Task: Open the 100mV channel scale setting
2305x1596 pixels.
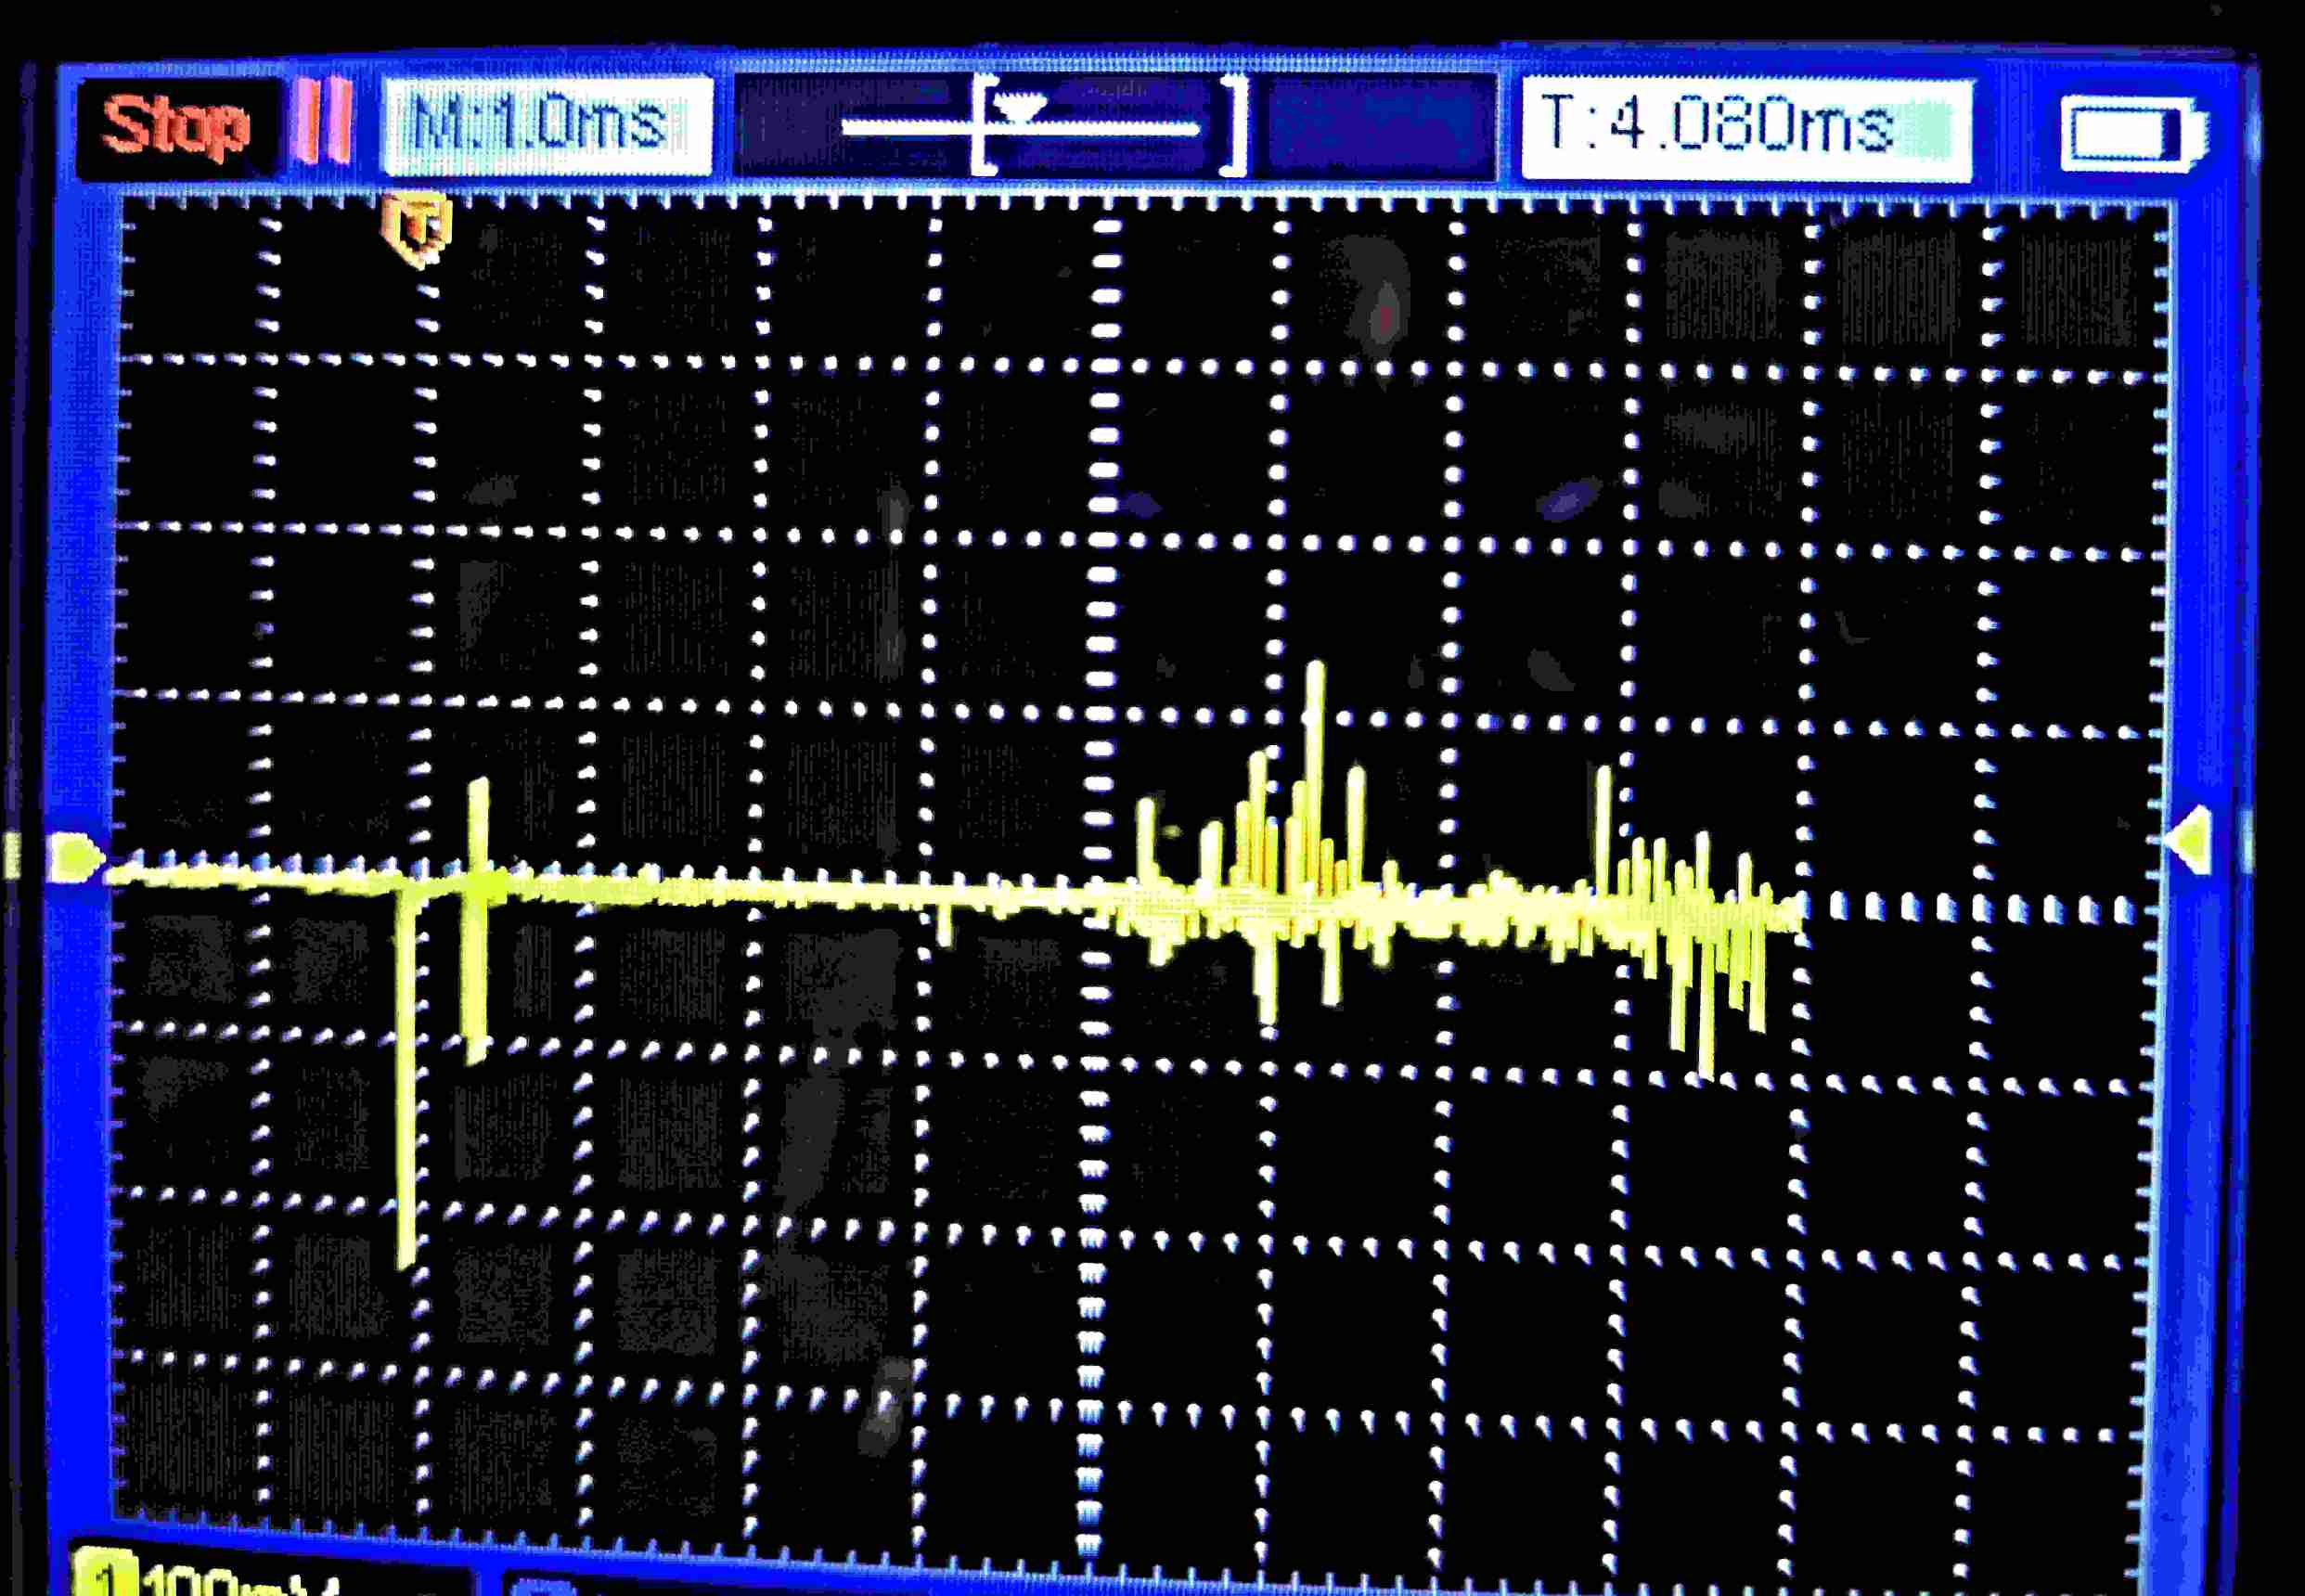Action: coord(240,1584)
